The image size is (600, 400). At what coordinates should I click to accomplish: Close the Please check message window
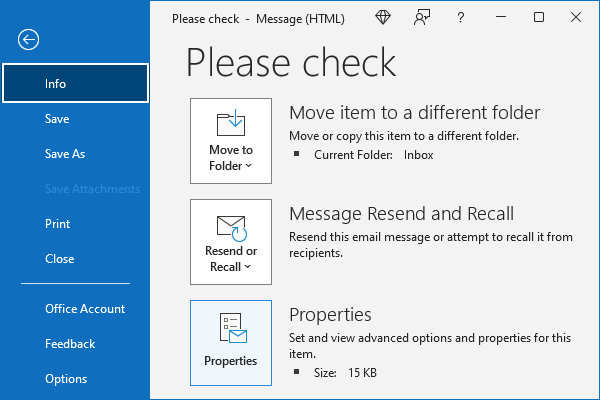click(576, 17)
